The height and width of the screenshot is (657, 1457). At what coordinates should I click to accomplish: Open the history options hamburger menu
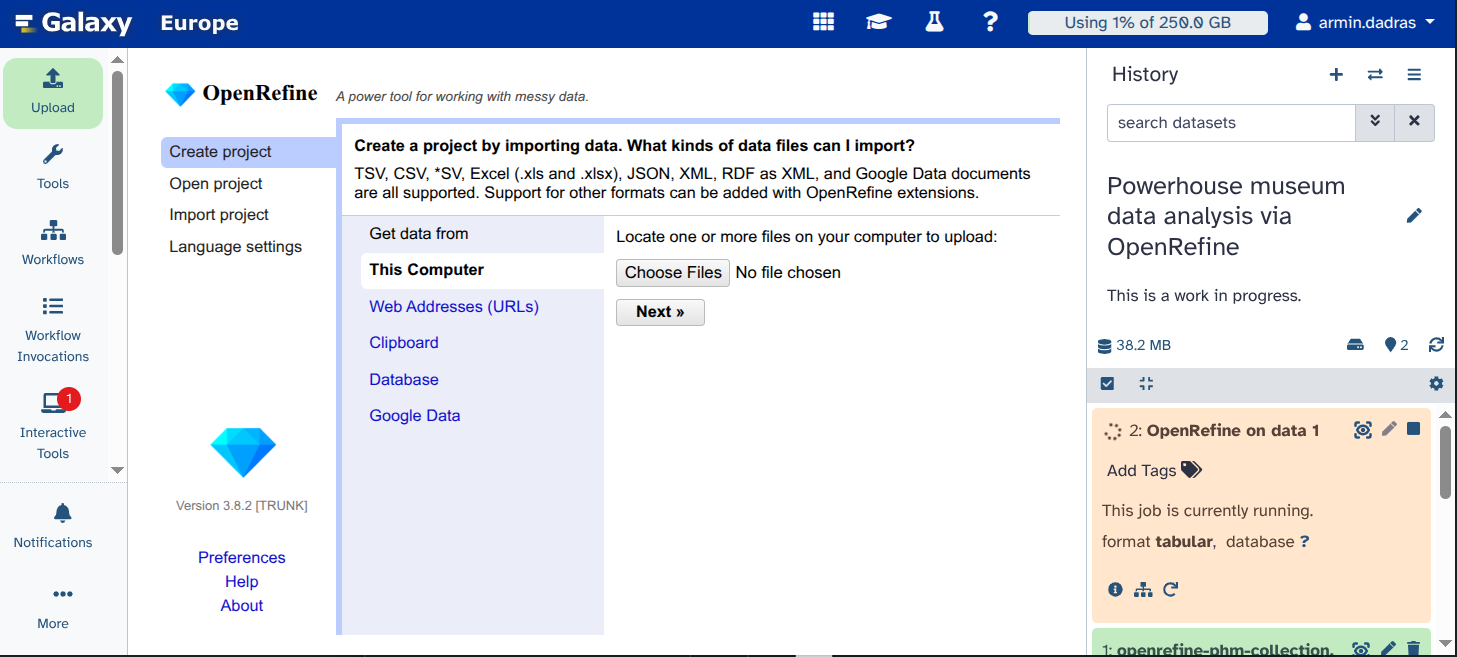(1414, 75)
